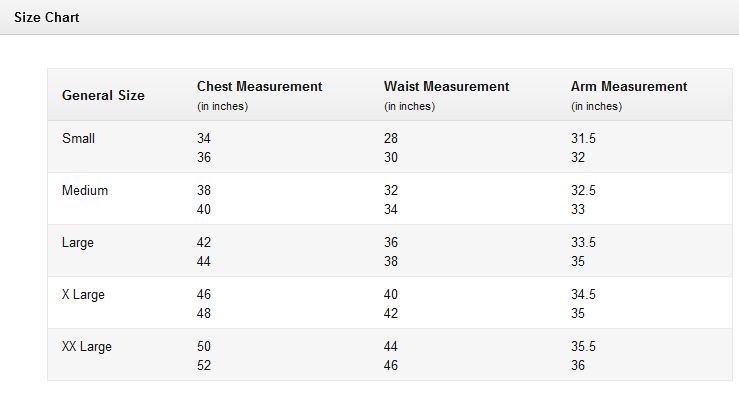Choose the "X Large" size row label
The height and width of the screenshot is (407, 739).
pos(83,295)
